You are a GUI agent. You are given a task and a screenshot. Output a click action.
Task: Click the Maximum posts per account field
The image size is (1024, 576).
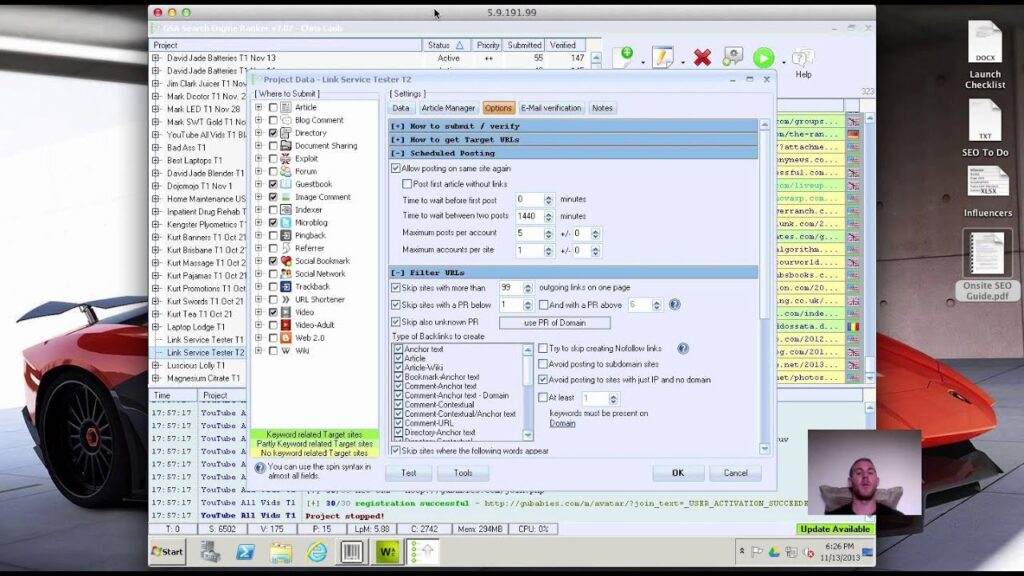[530, 233]
